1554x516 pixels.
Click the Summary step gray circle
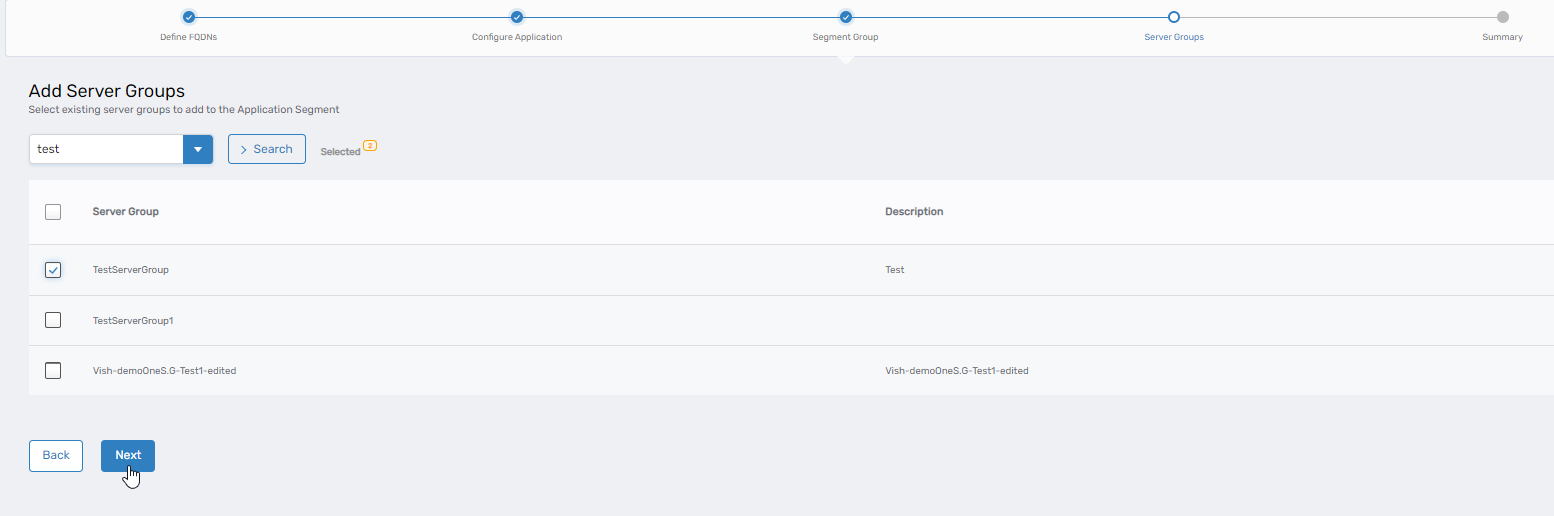[1502, 17]
